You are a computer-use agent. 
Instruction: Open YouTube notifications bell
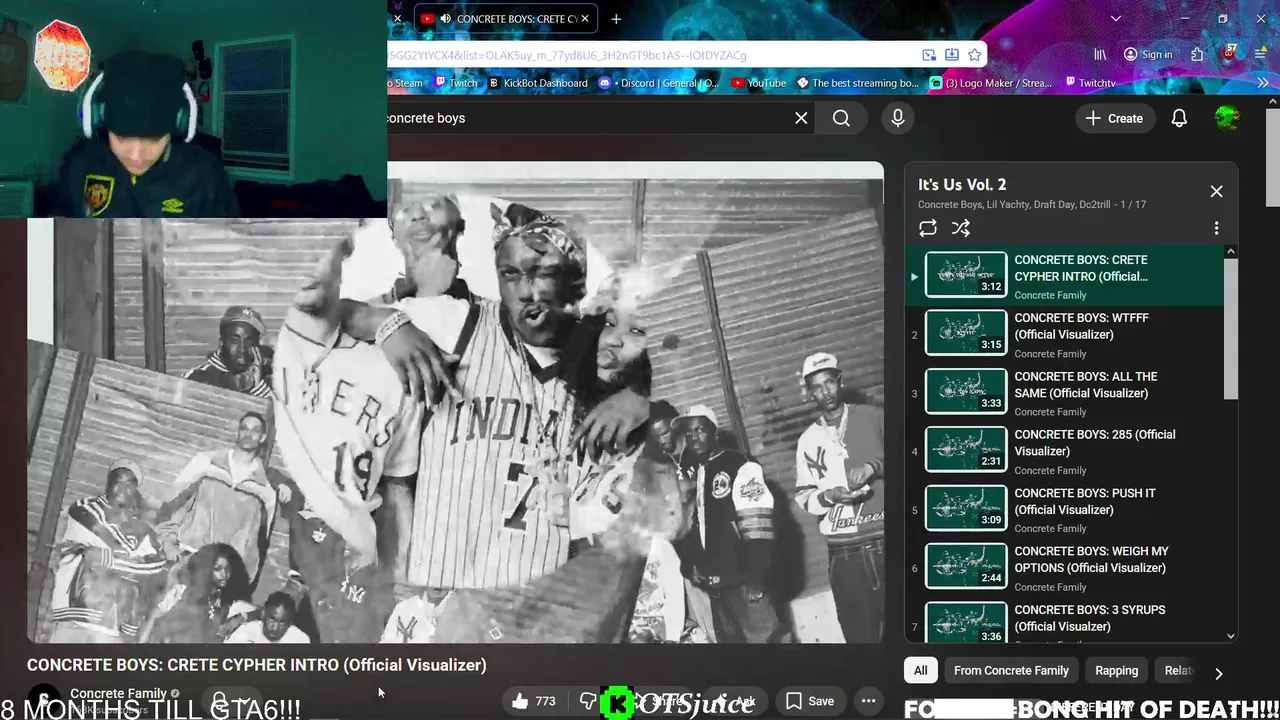[1179, 118]
